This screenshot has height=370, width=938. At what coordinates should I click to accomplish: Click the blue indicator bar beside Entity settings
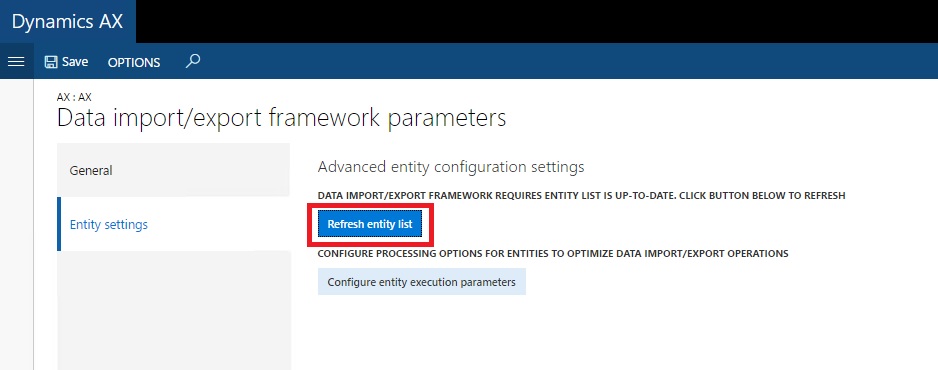click(x=59, y=224)
